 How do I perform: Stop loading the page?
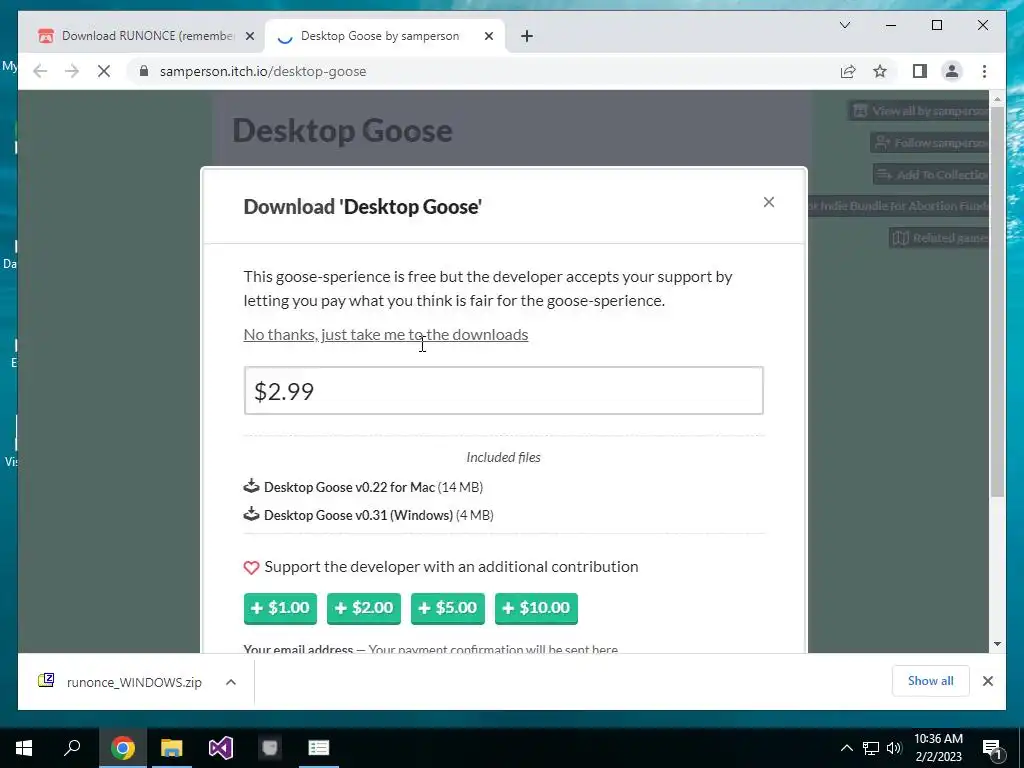click(104, 71)
